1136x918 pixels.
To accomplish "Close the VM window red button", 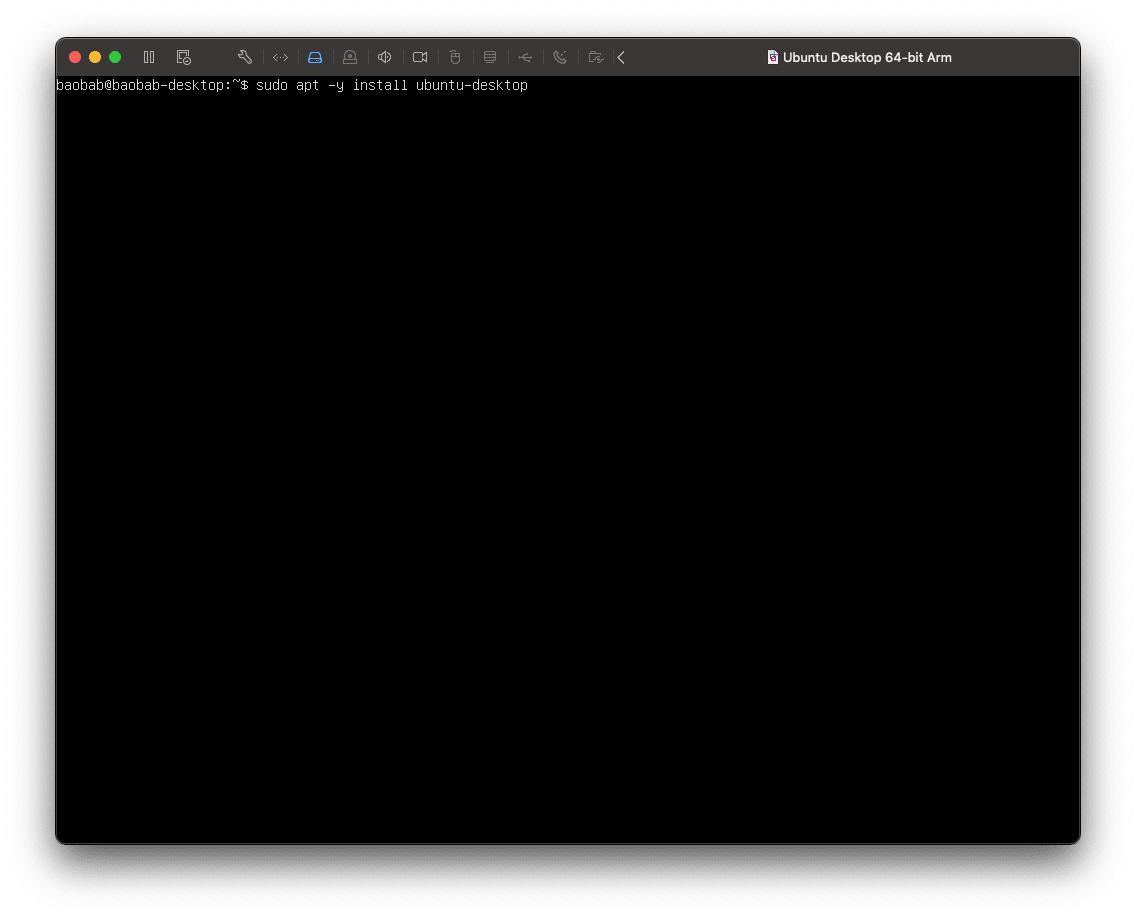I will 75,57.
